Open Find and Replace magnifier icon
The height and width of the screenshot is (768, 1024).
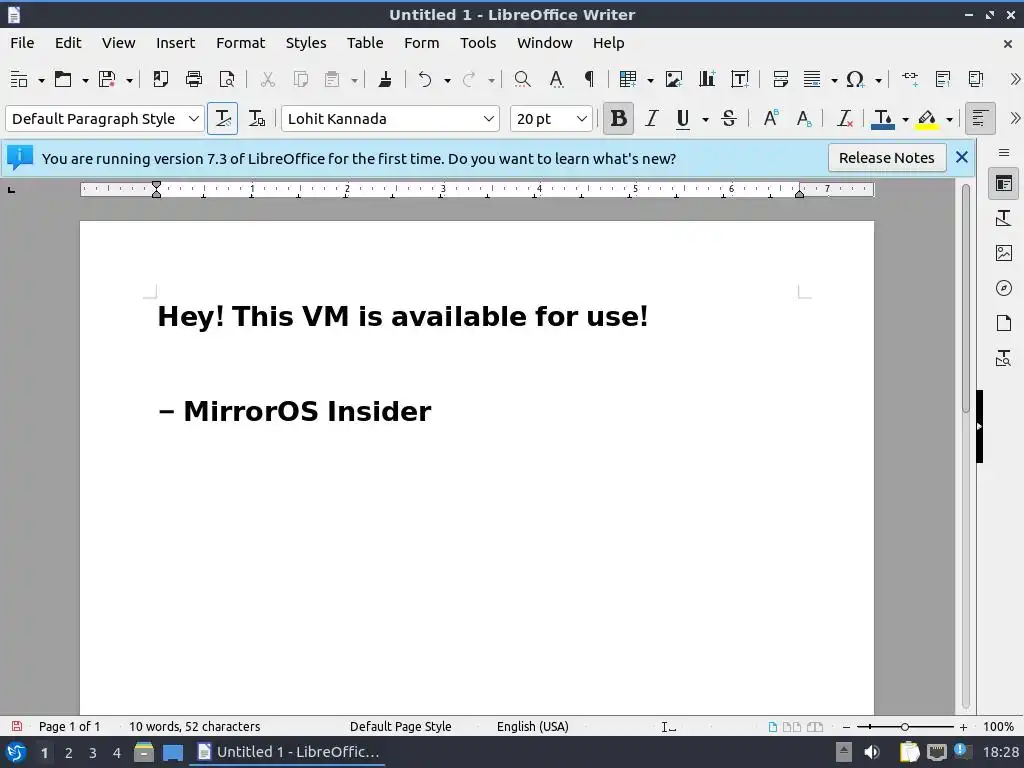click(x=522, y=80)
